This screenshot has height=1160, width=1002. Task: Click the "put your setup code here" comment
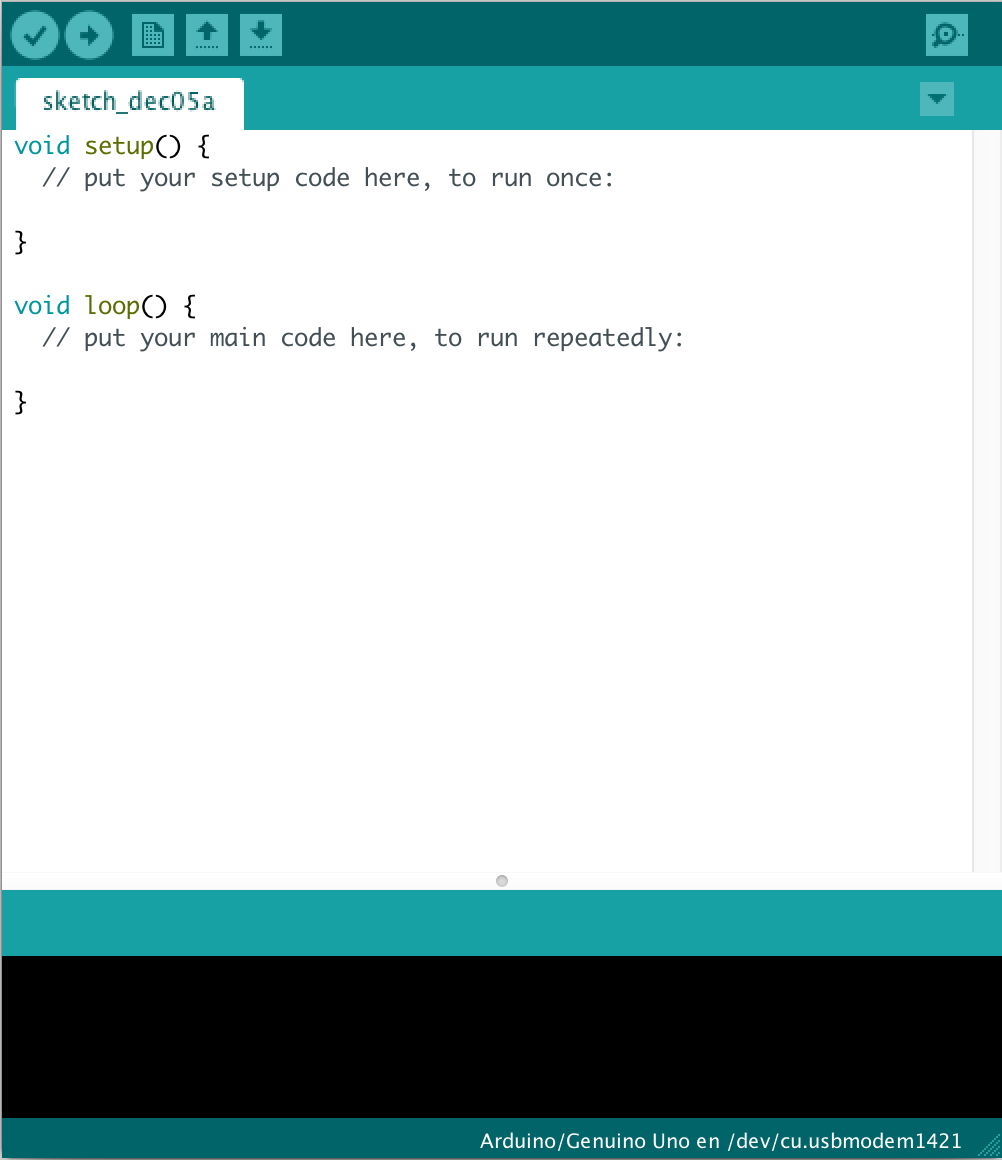[x=328, y=178]
